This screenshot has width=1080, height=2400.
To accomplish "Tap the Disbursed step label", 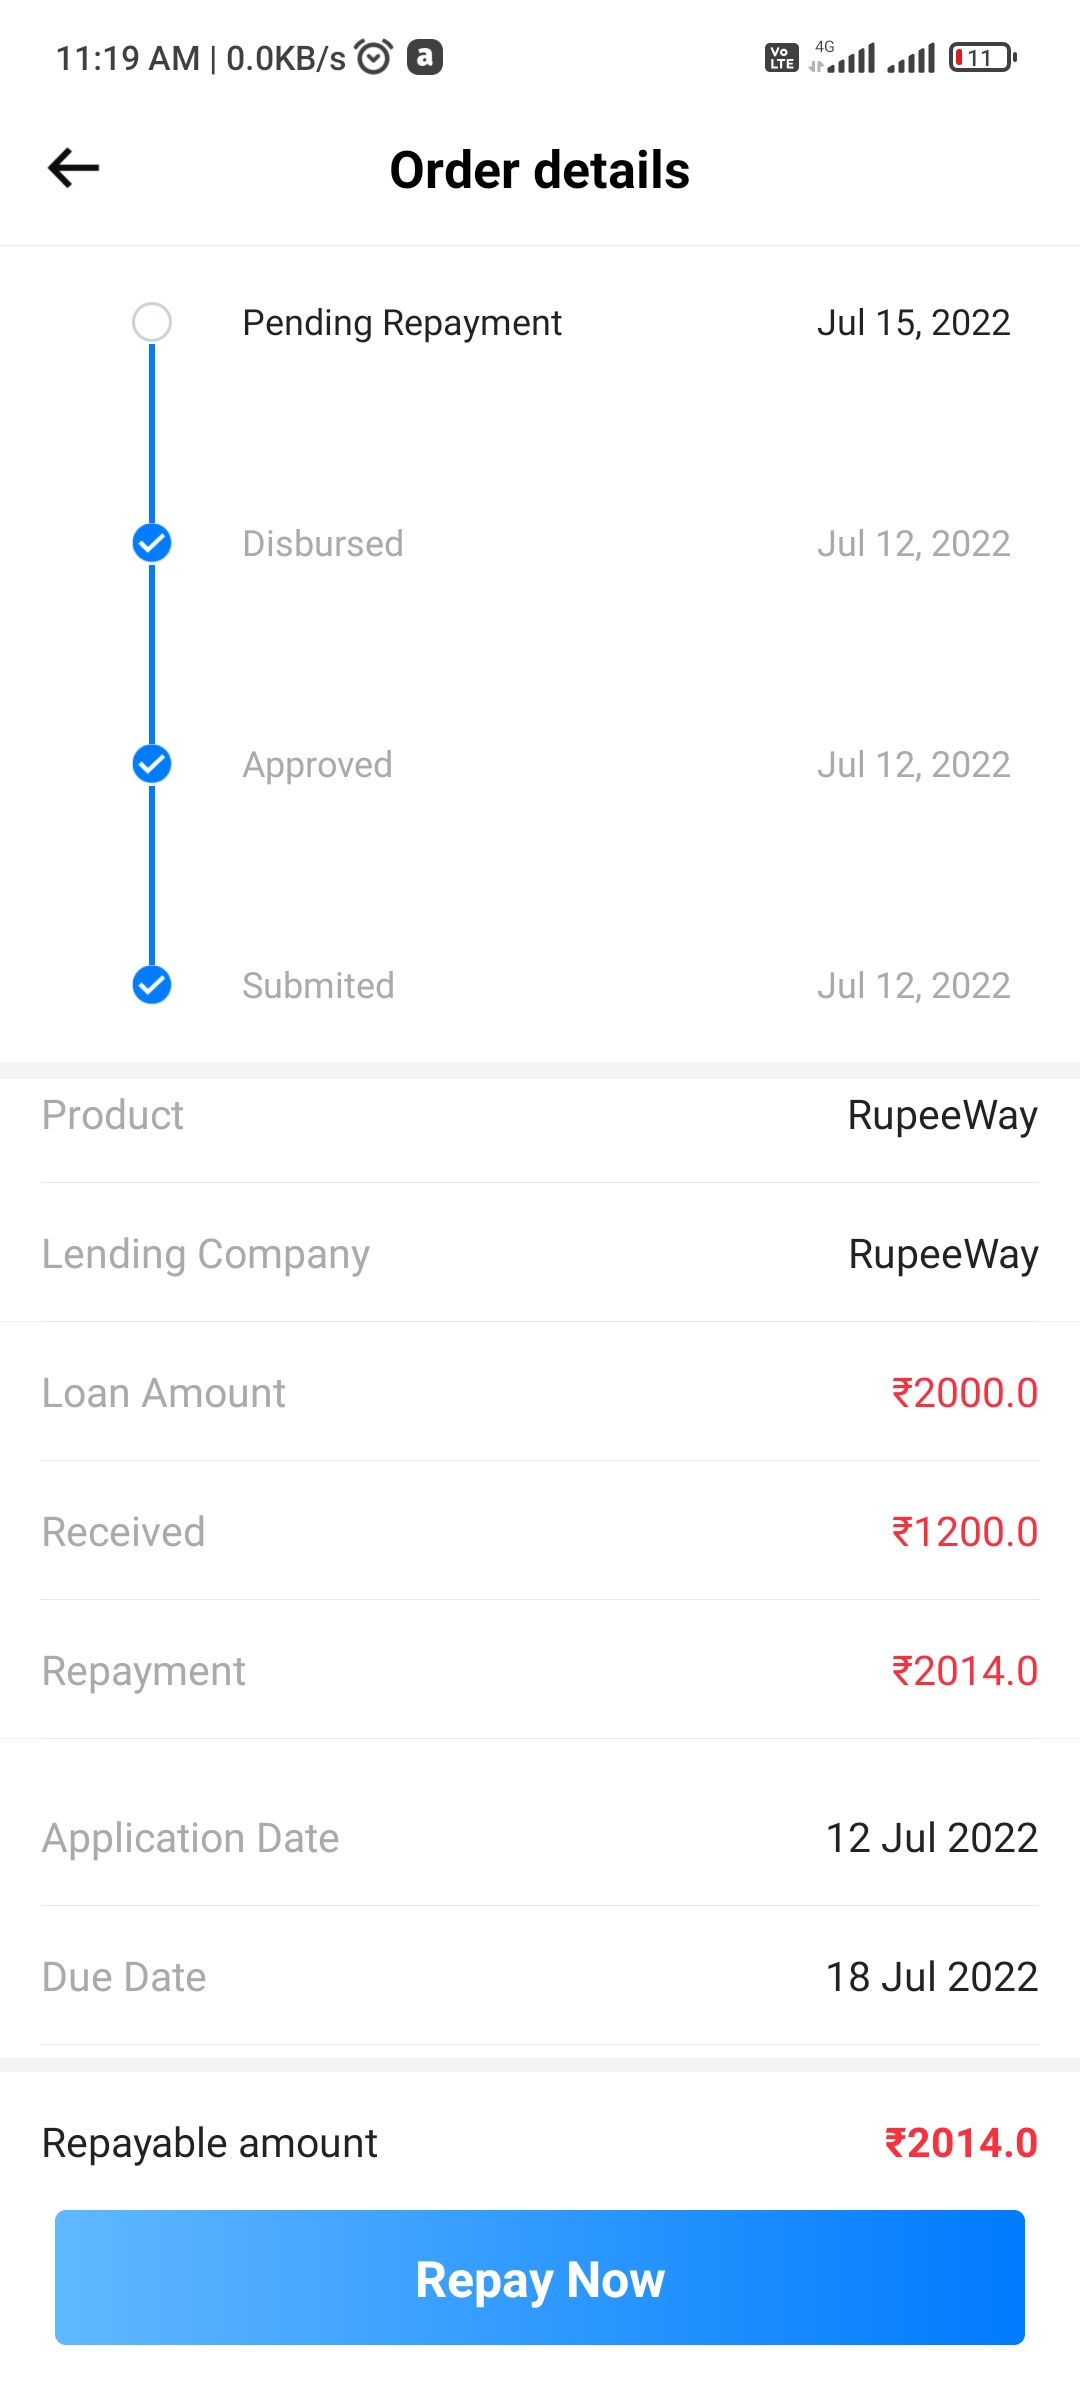I will tap(323, 544).
